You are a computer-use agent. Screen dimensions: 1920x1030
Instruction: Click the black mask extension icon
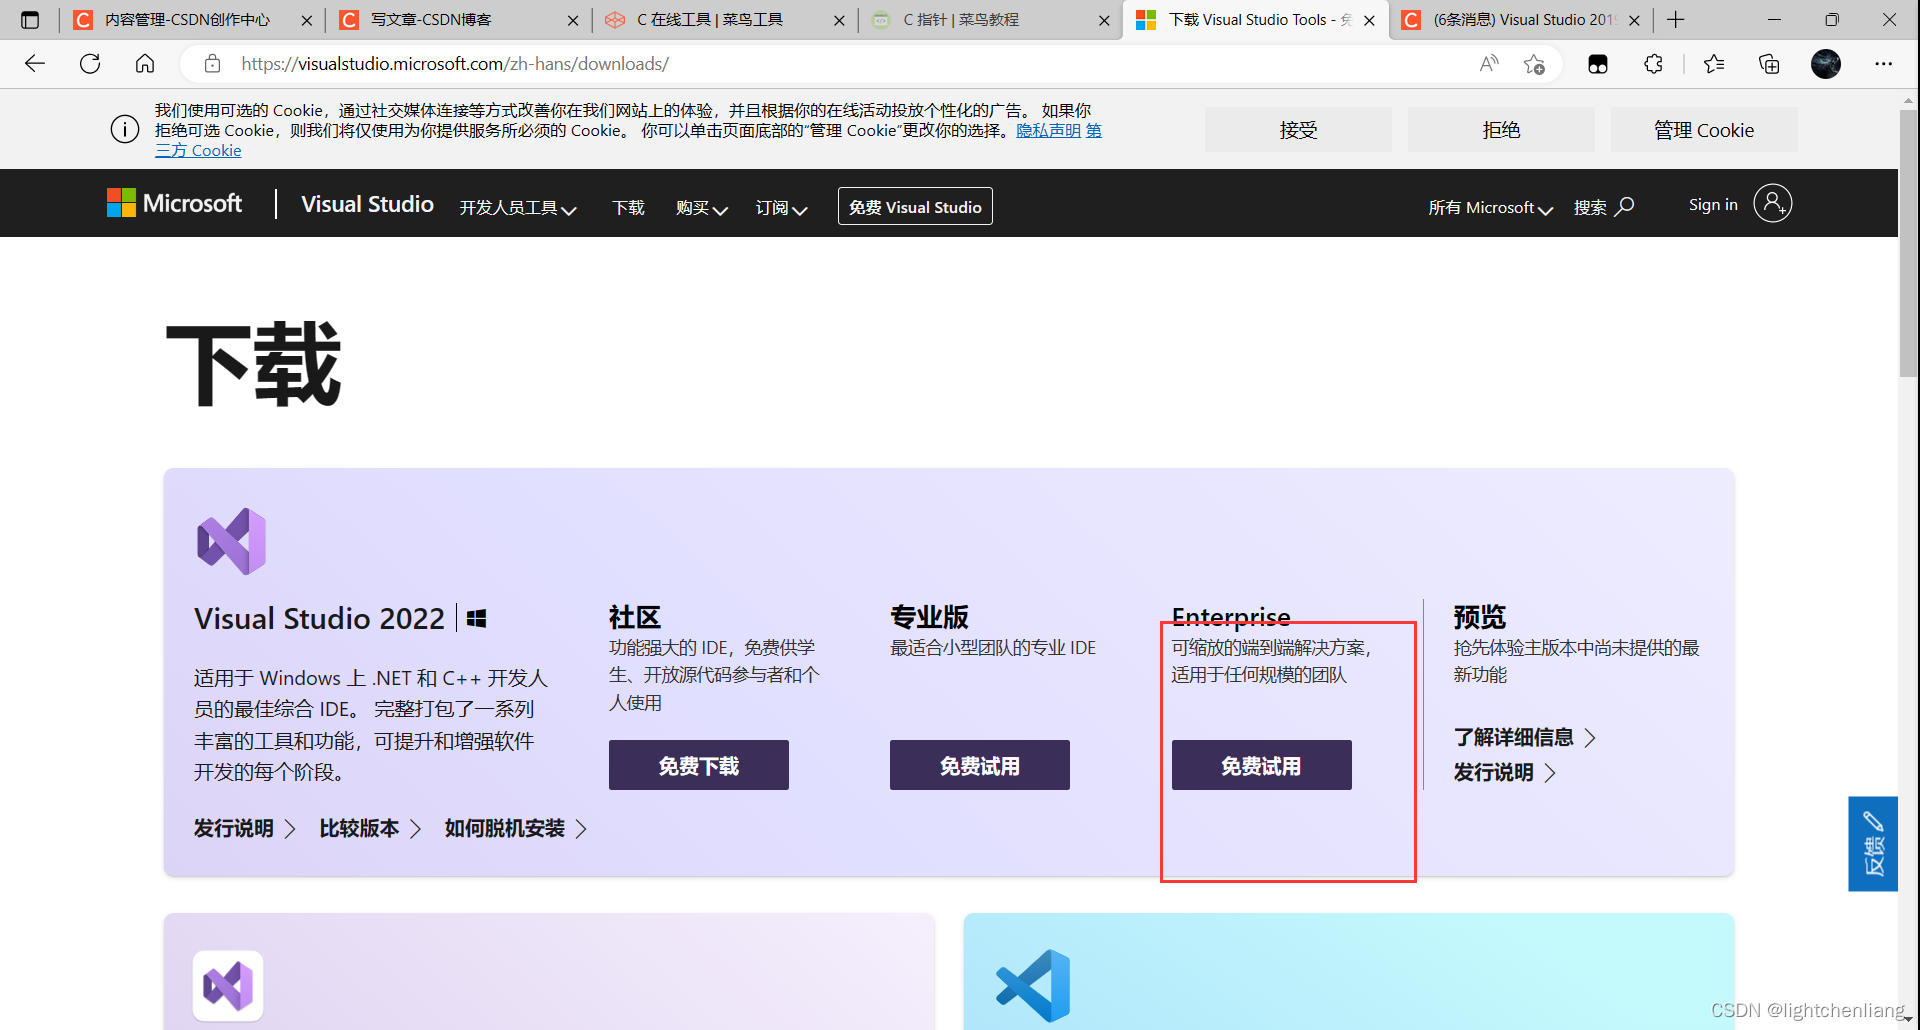1598,64
